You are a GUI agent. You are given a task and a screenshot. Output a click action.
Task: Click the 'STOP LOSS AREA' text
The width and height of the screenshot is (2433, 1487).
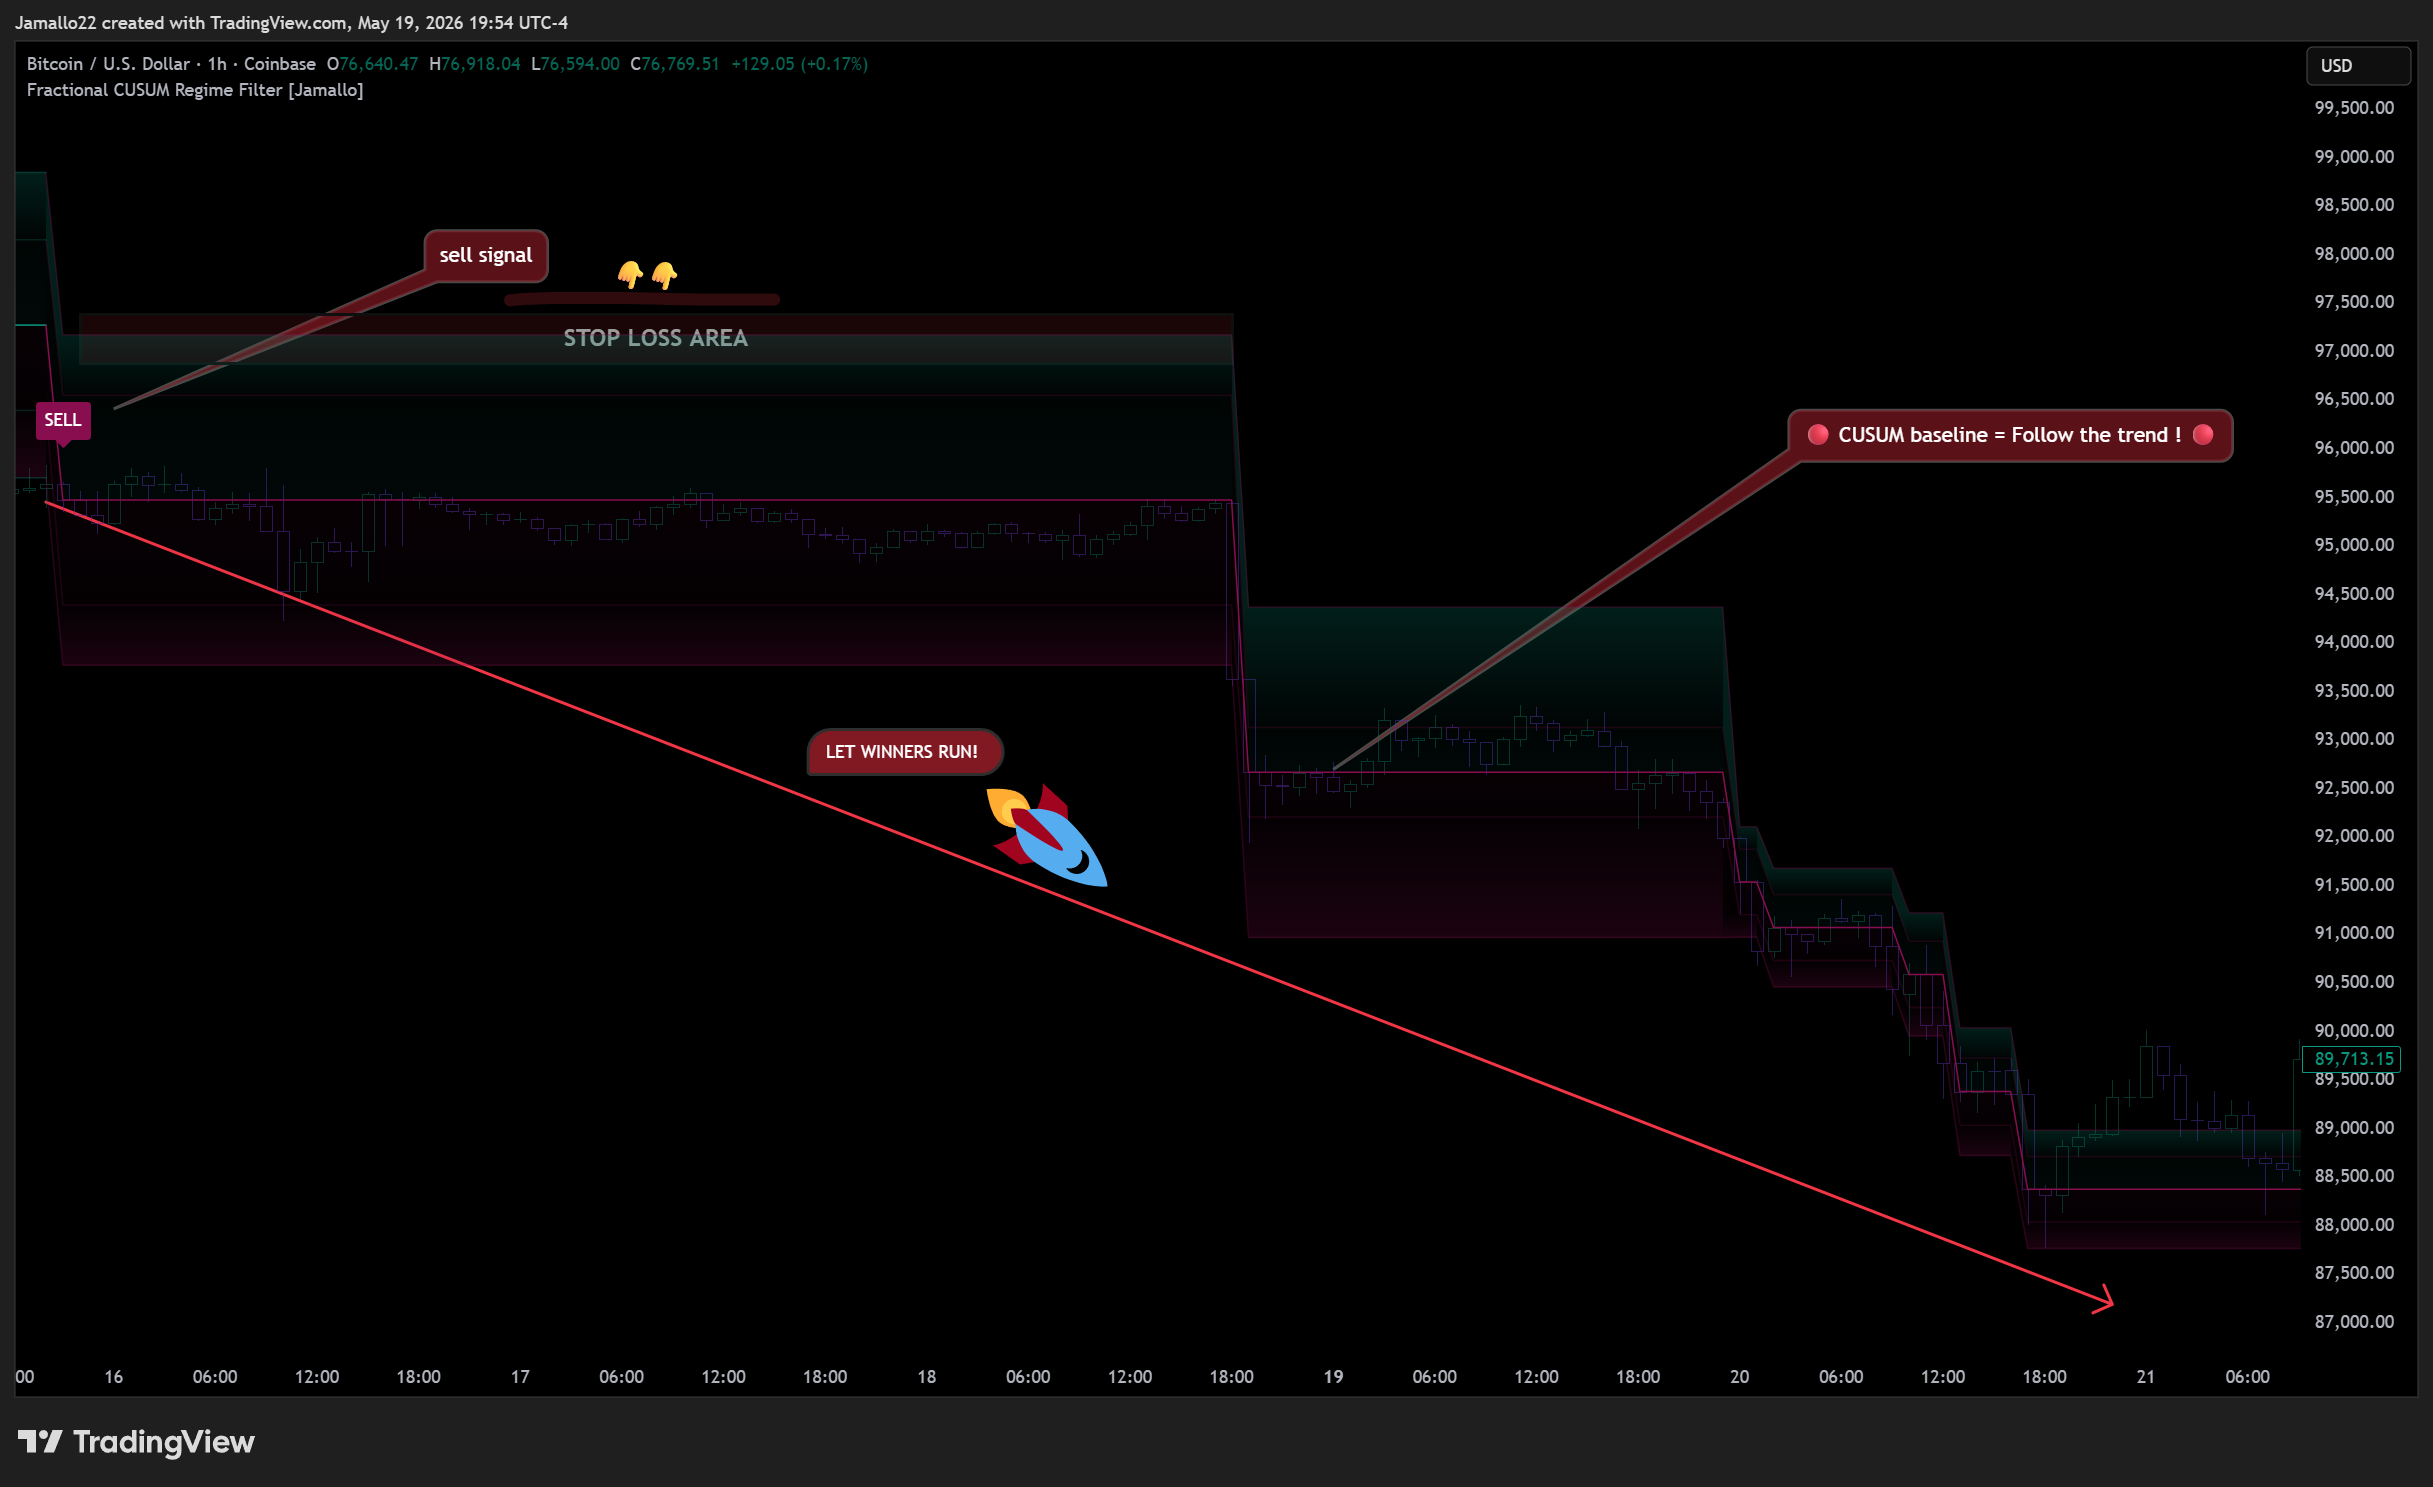656,338
